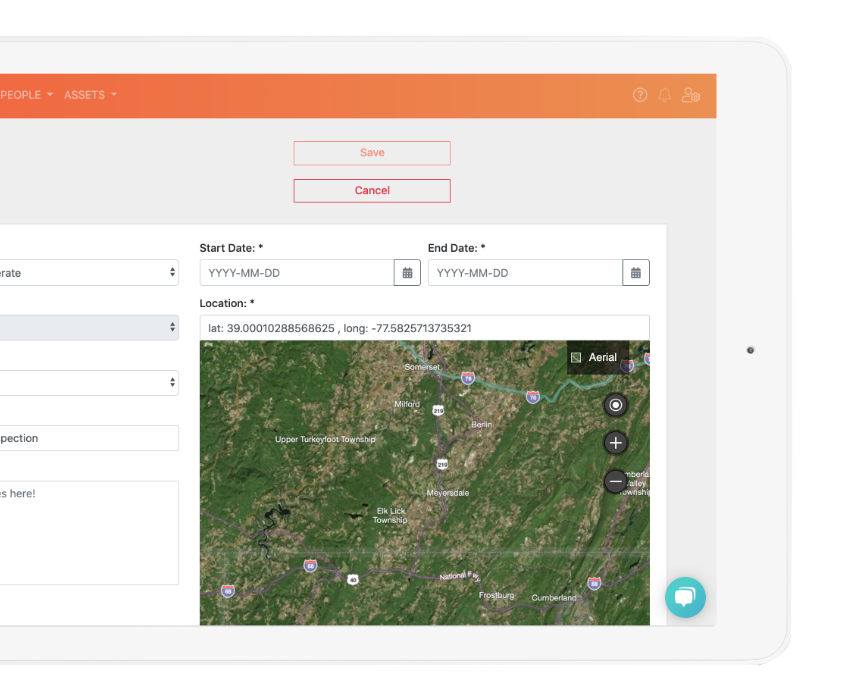847x692 pixels.
Task: Click the Milford label on the map
Action: (407, 404)
